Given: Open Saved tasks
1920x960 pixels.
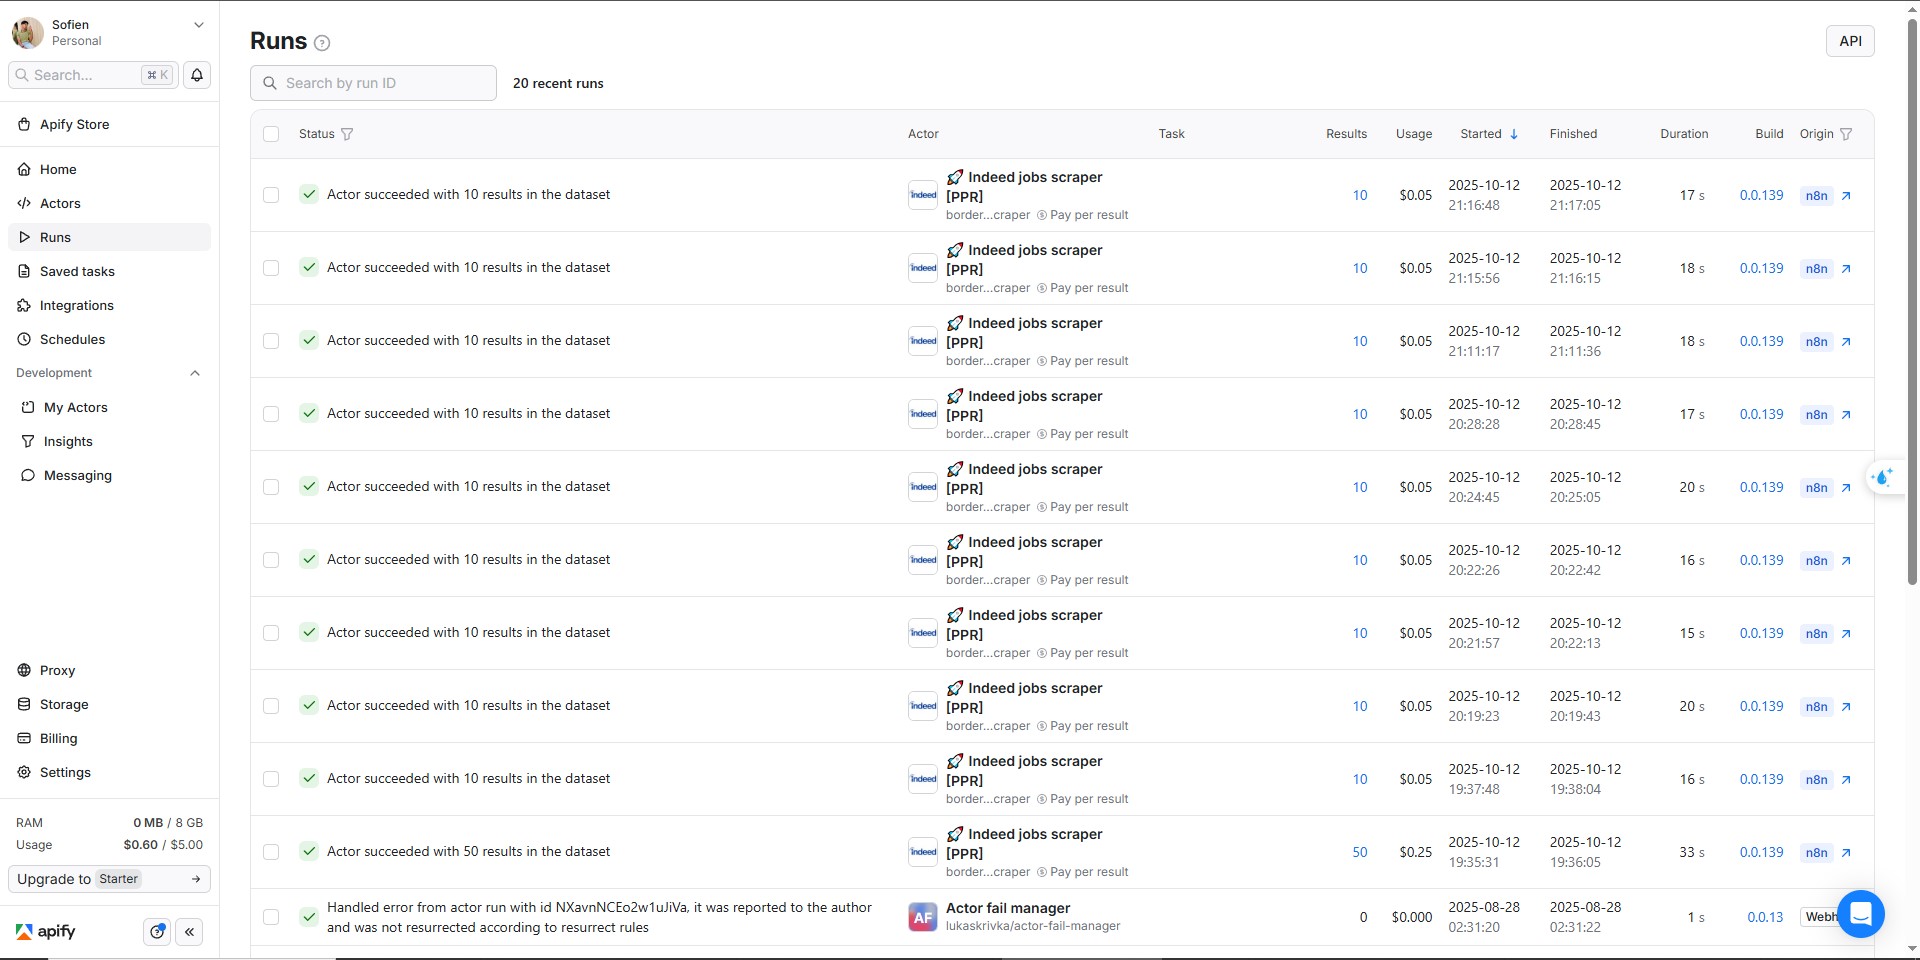Looking at the screenshot, I should 109,271.
